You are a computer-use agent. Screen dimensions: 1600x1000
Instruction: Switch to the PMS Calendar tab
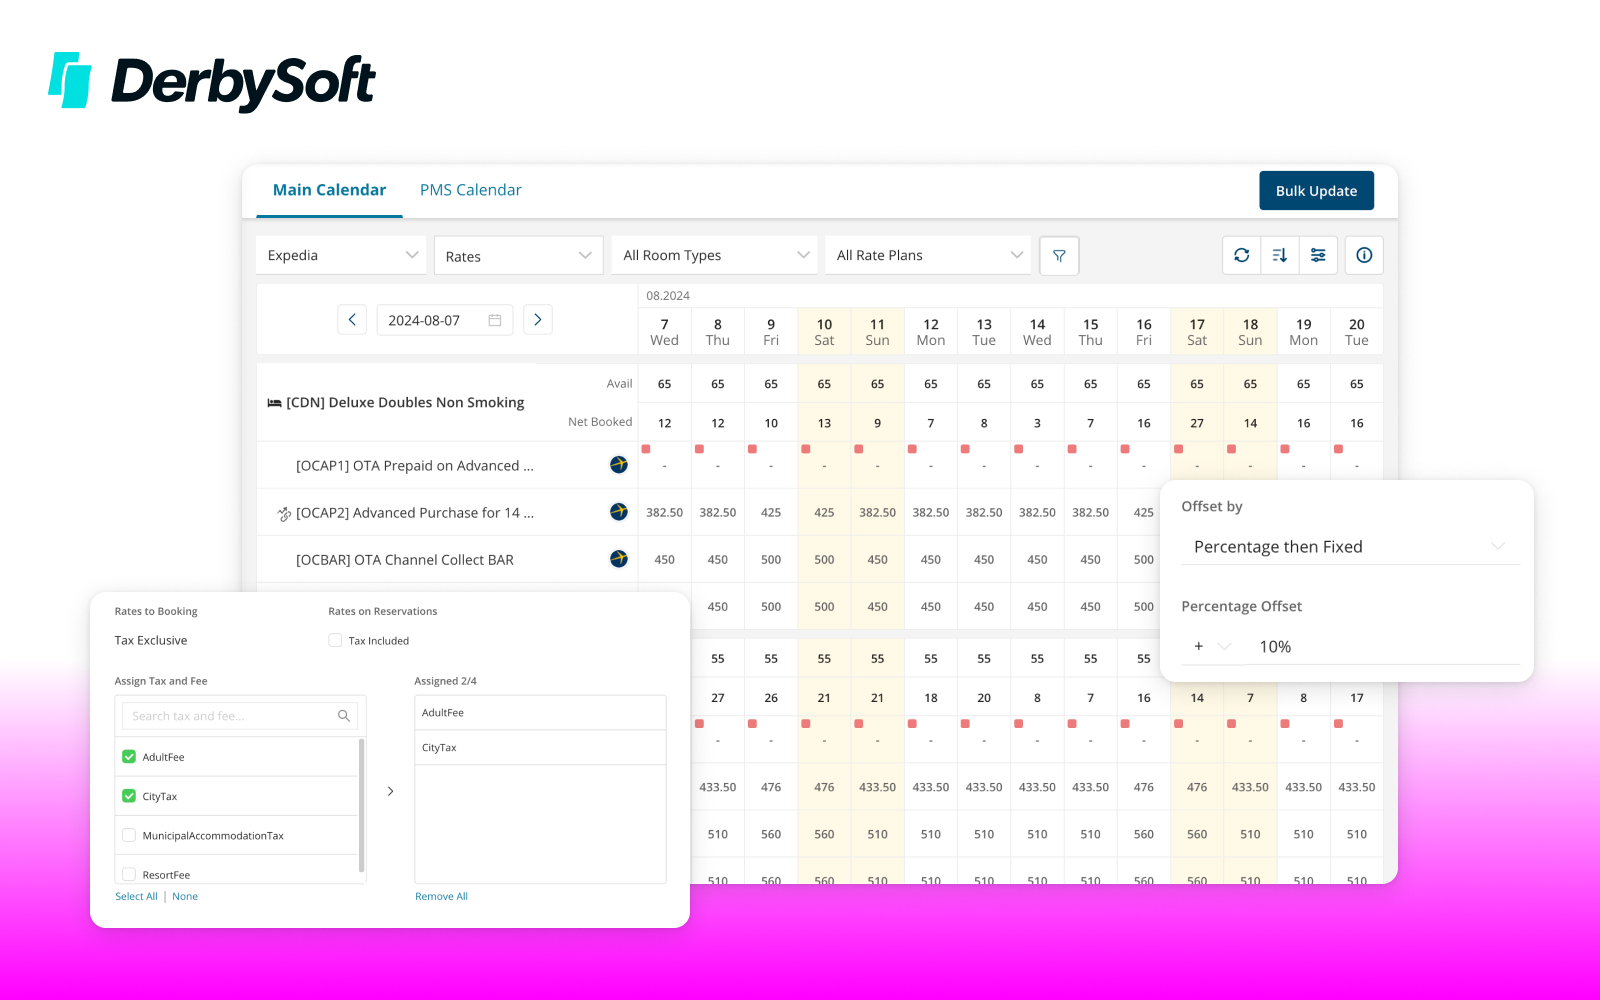click(x=471, y=190)
